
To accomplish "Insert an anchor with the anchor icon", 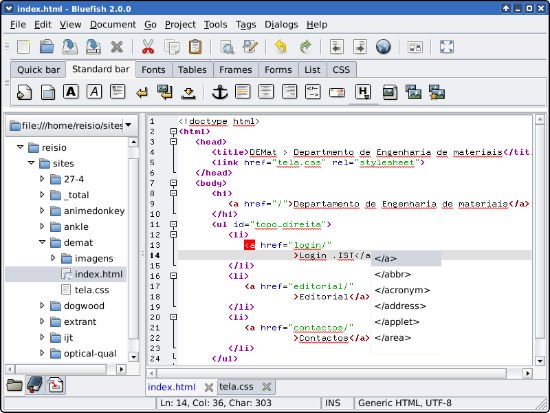I will 220,92.
